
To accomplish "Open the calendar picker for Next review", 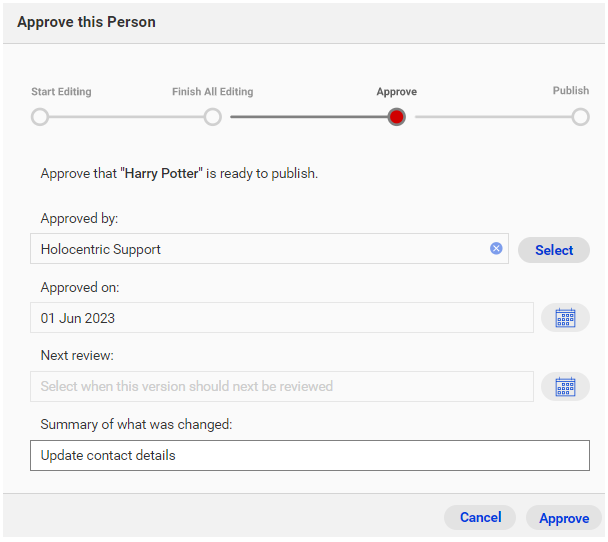I will [x=565, y=387].
